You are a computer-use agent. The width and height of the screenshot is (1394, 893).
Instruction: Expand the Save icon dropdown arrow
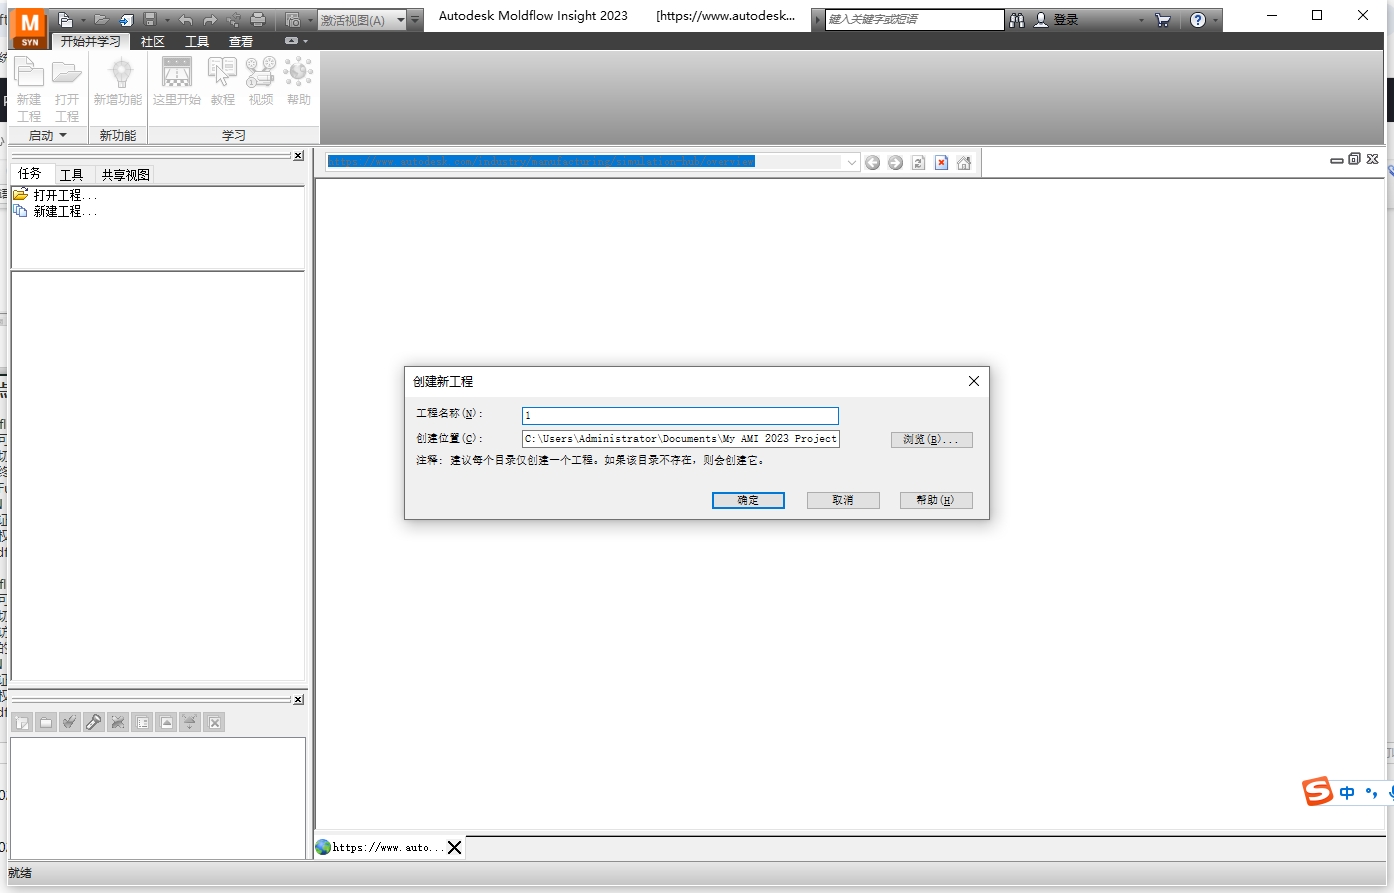tap(167, 20)
